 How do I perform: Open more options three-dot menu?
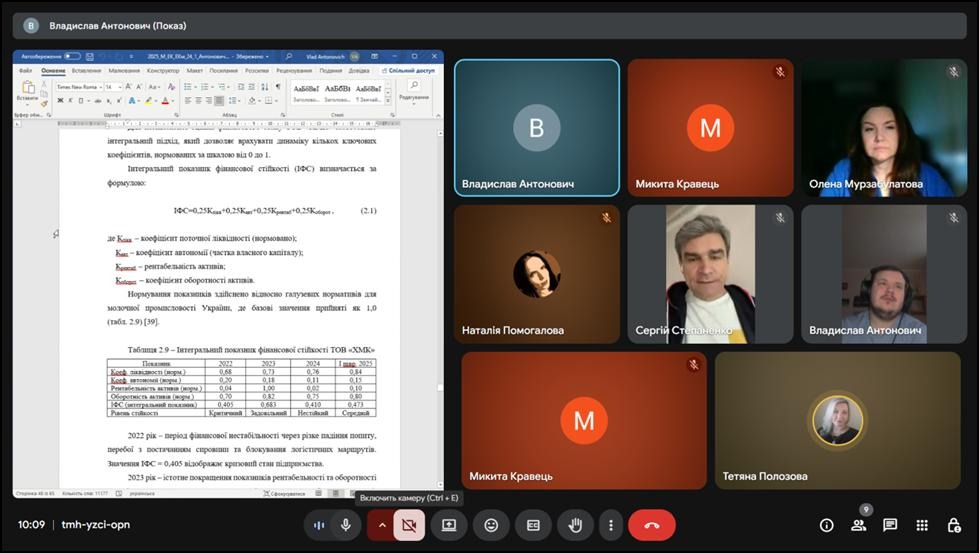click(610, 525)
